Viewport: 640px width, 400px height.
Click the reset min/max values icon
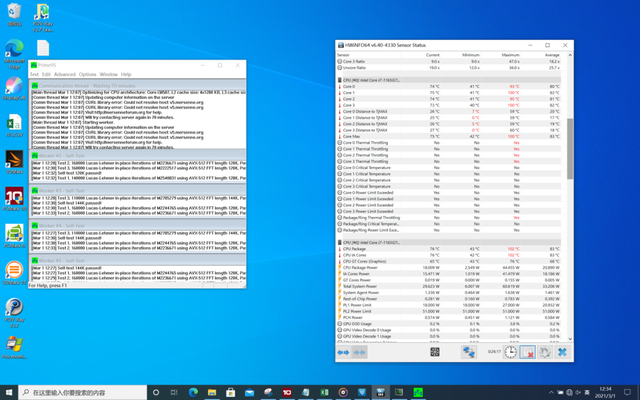527,352
